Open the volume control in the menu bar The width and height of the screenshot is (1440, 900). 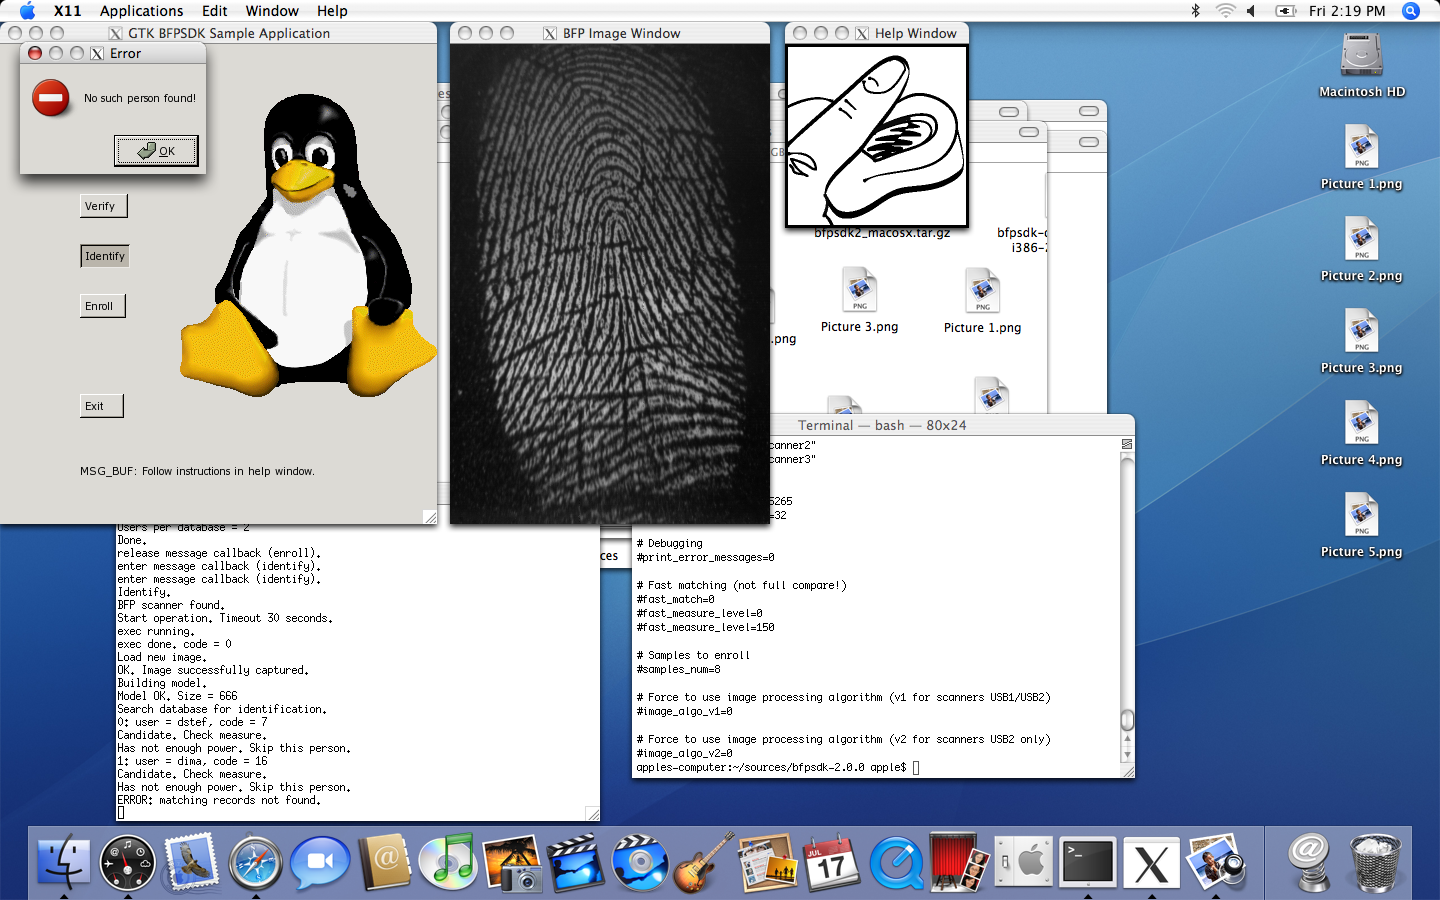(1251, 11)
